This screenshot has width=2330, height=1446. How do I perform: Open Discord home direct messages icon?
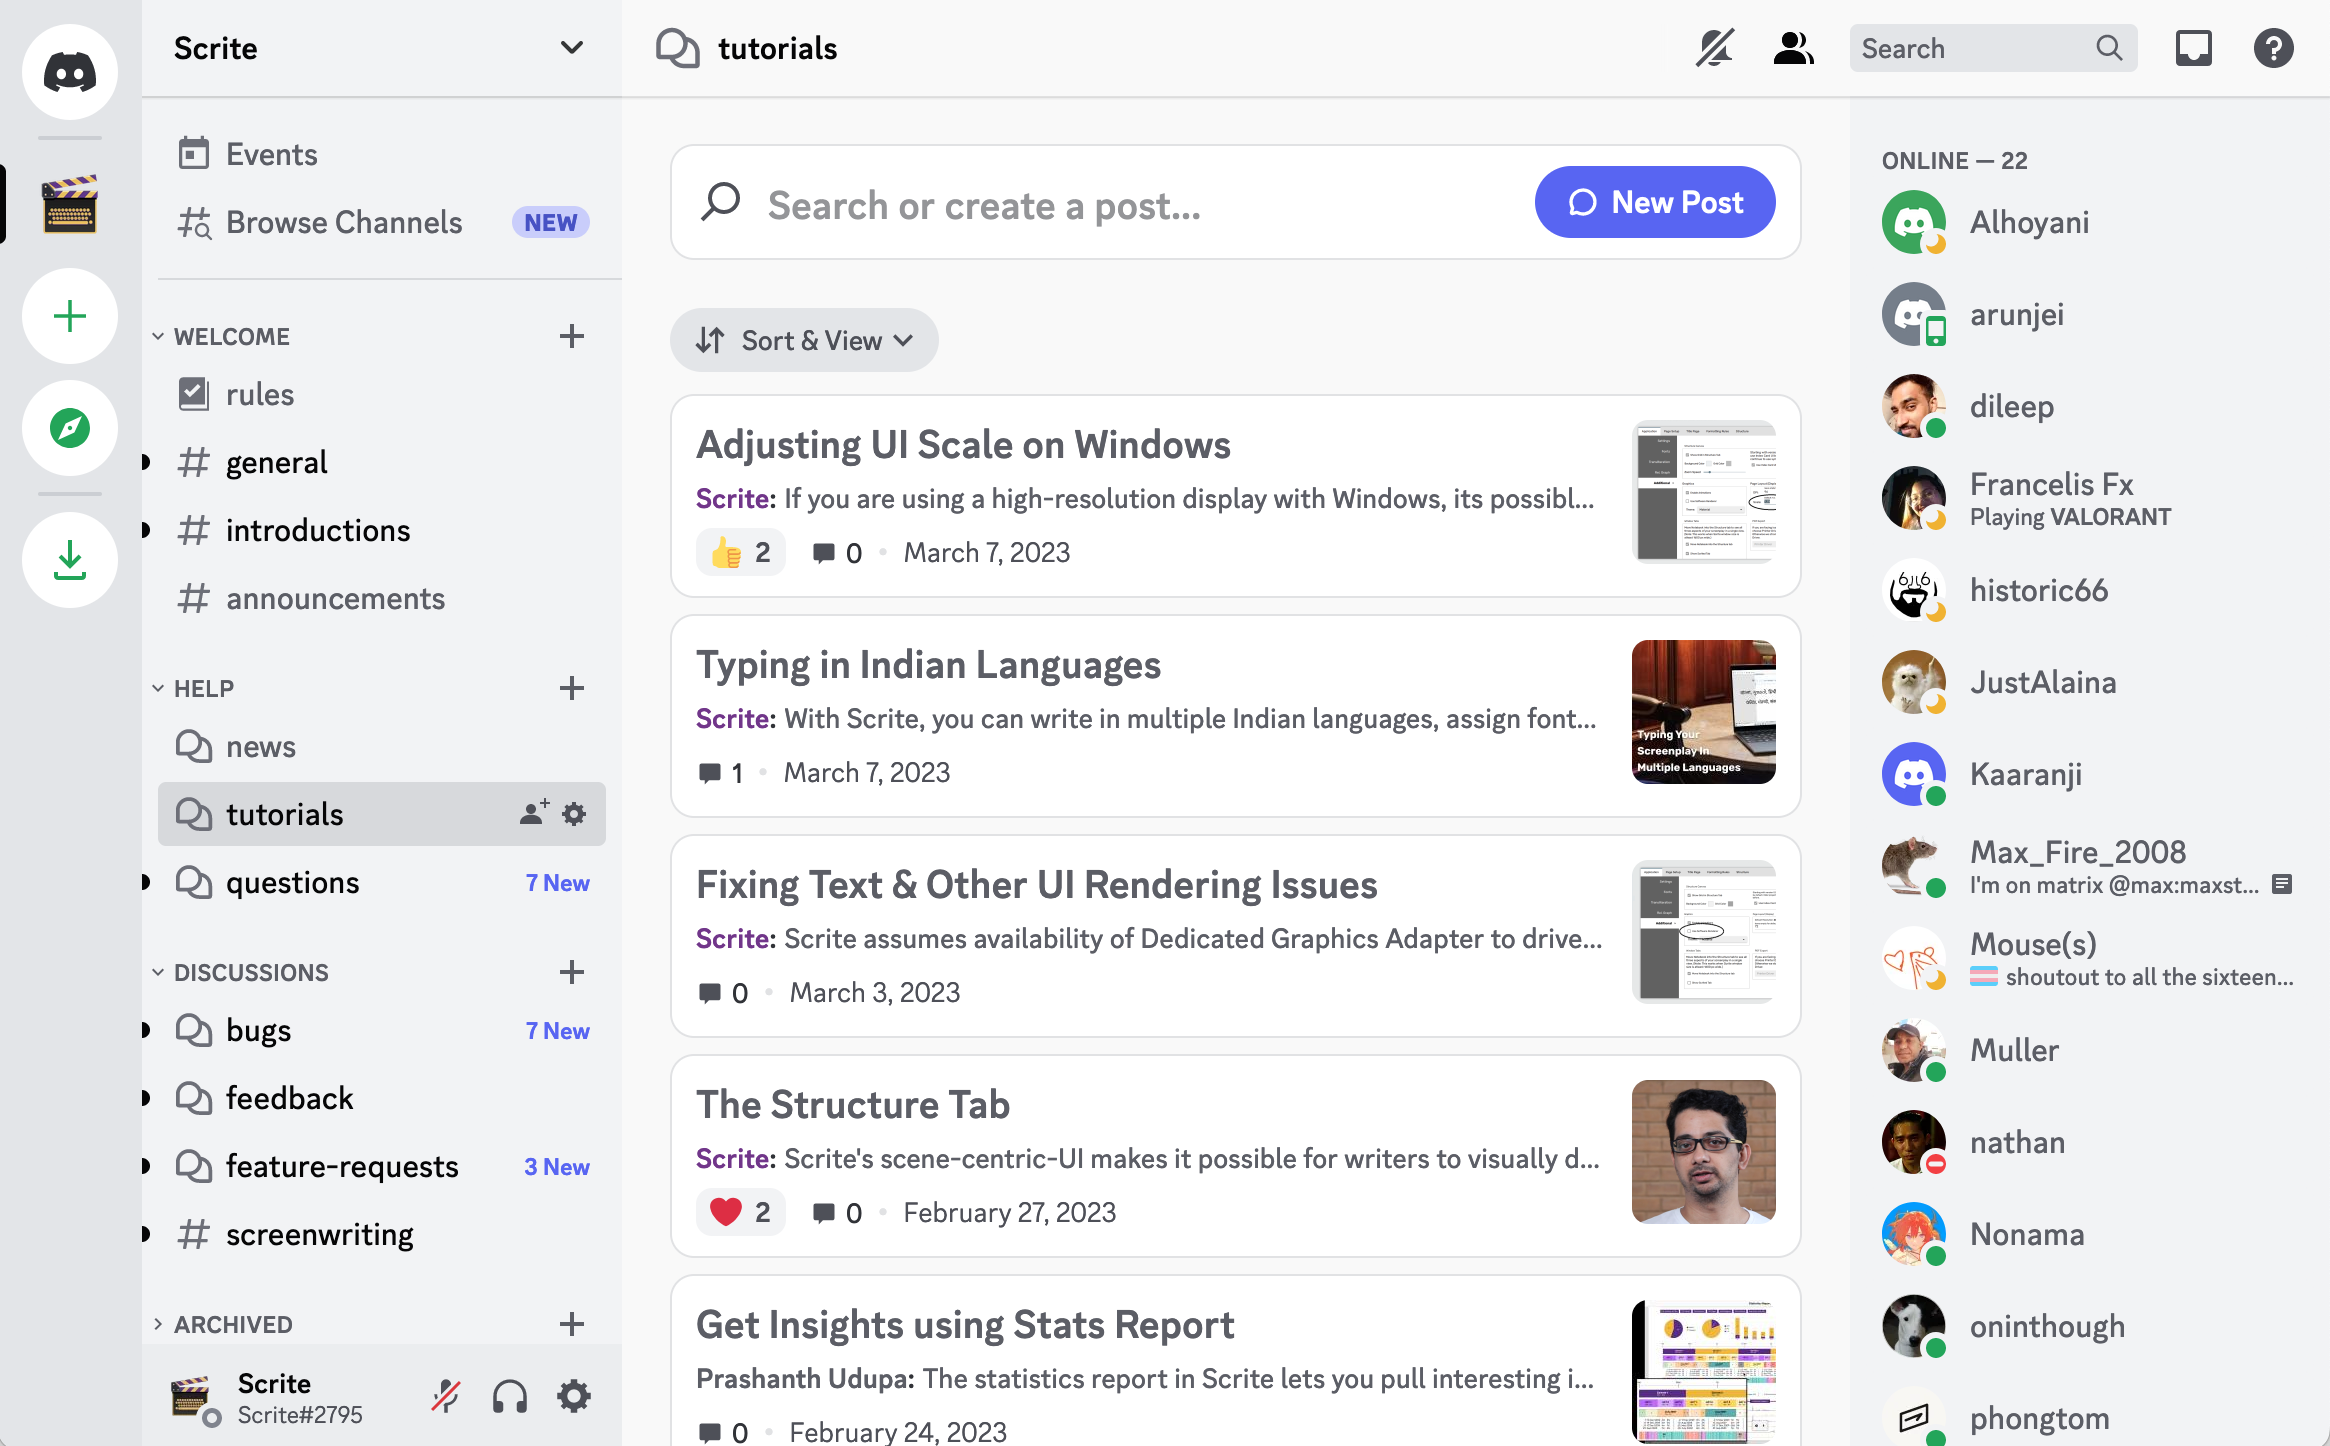point(70,72)
